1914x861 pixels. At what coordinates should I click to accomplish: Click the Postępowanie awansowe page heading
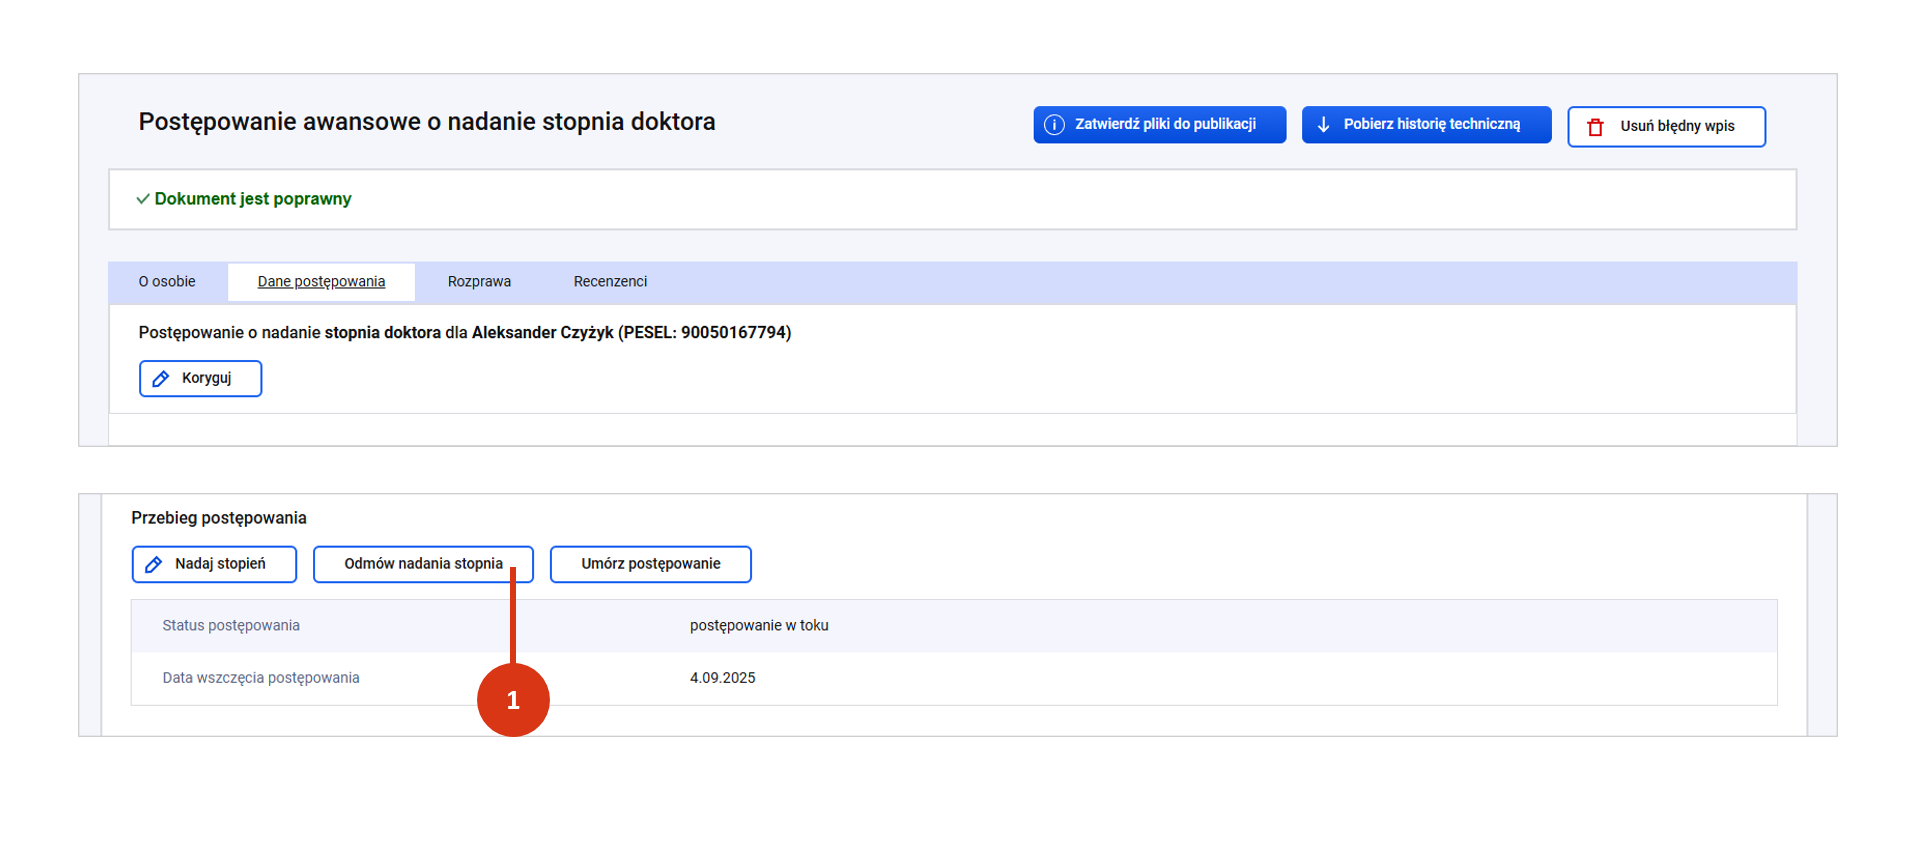[x=427, y=122]
